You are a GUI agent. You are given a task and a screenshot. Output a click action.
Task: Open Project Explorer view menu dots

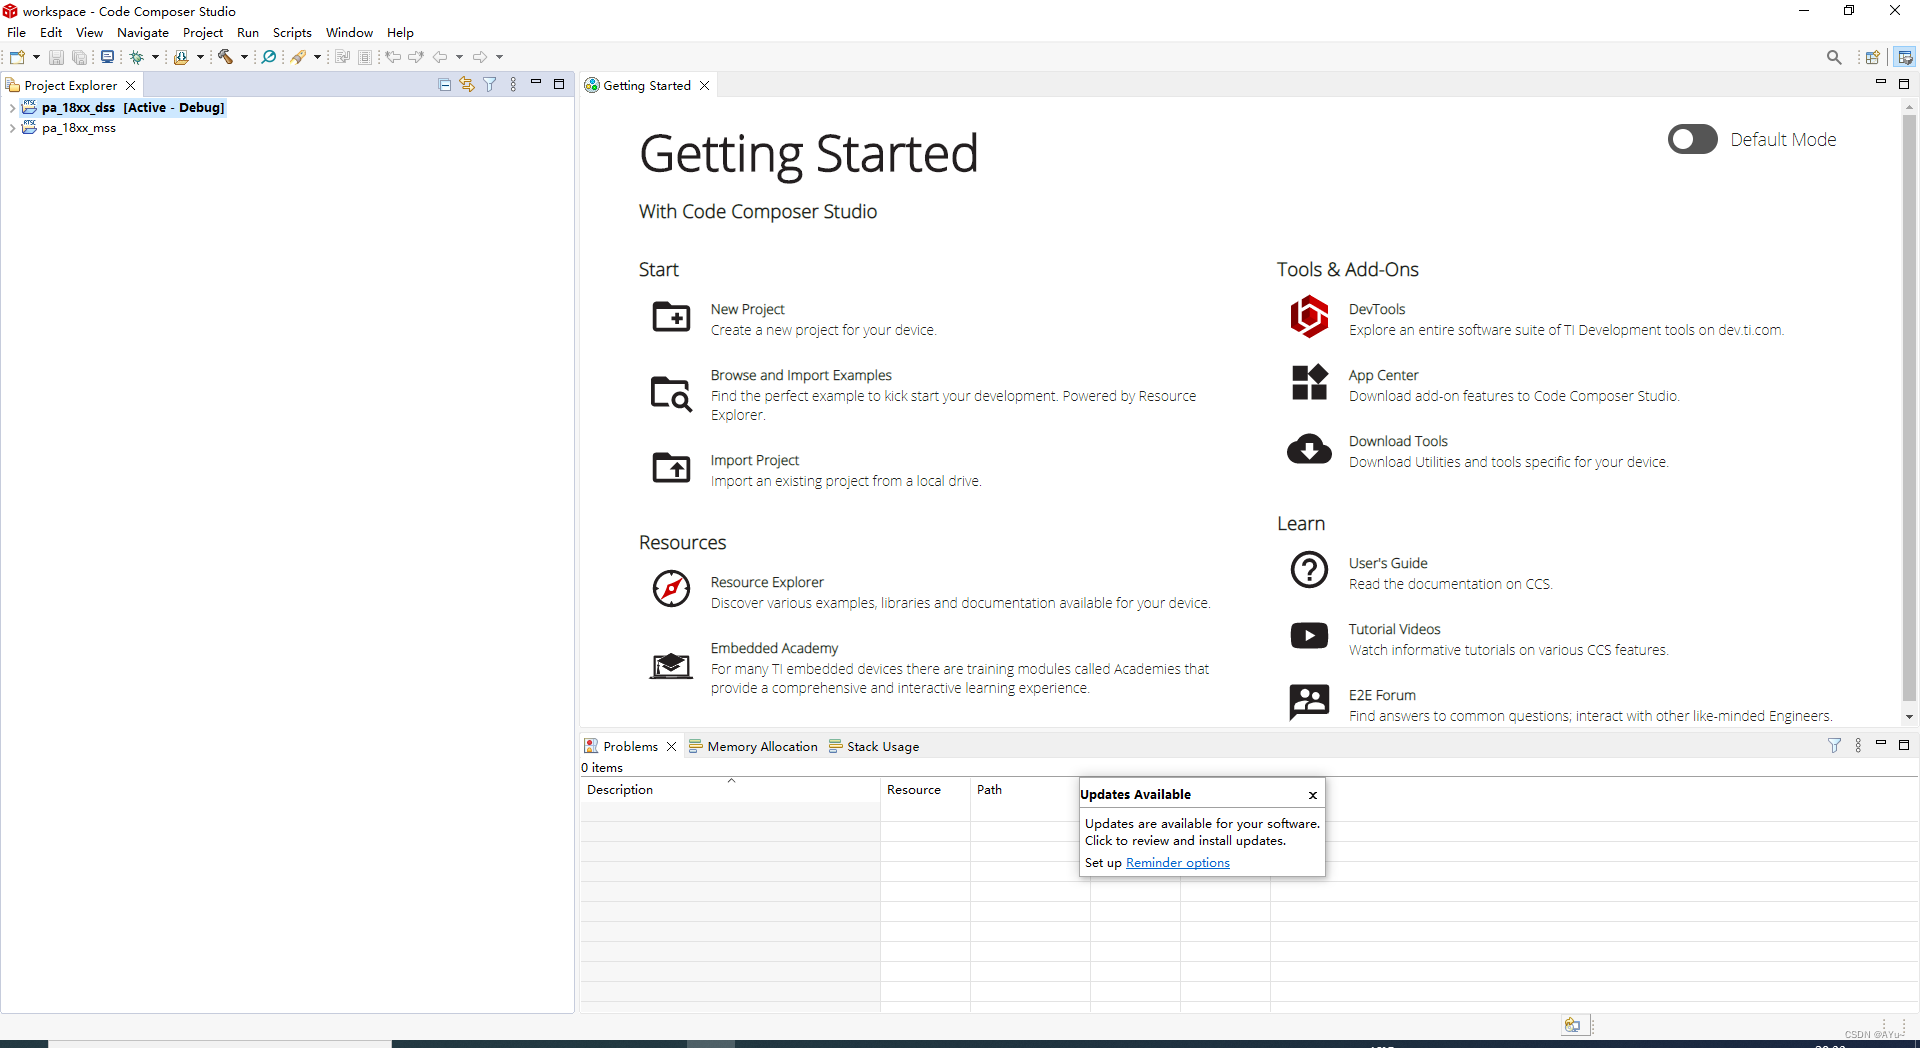click(513, 85)
